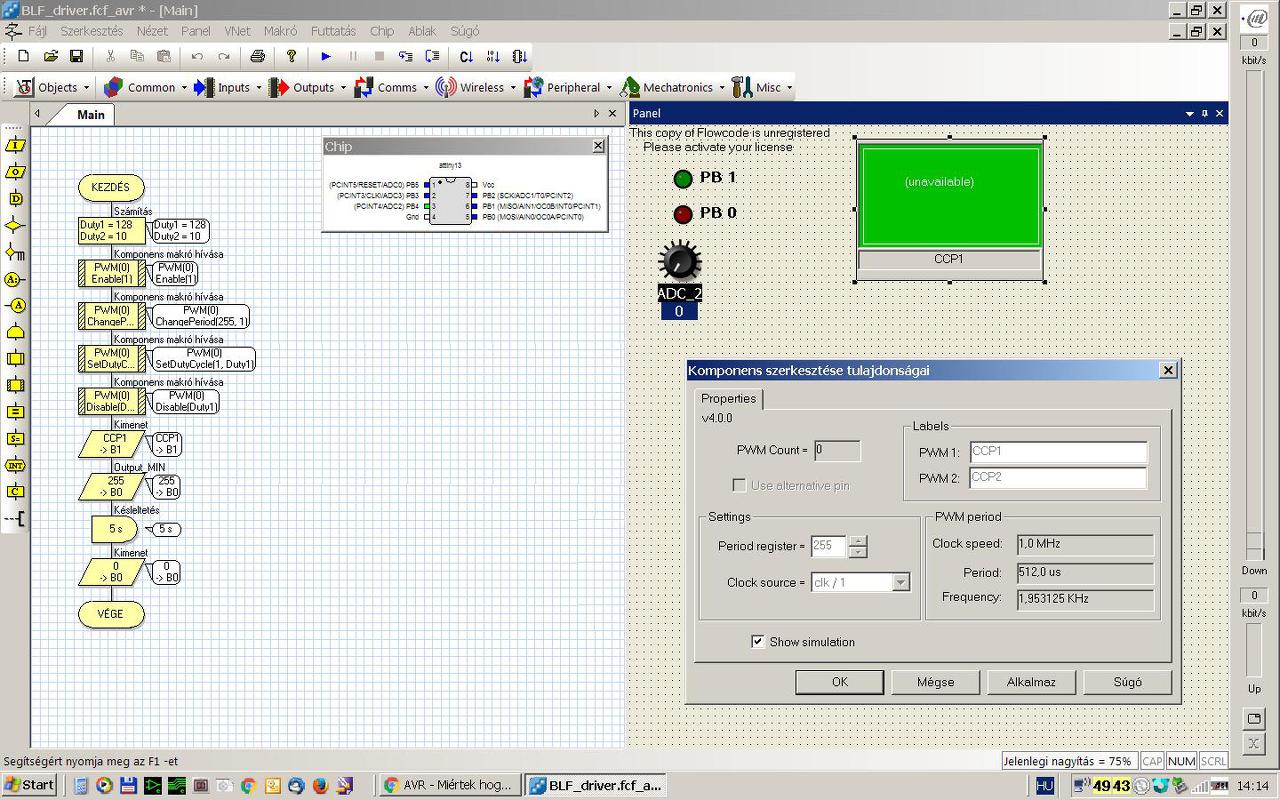Viewport: 1280px width, 800px height.
Task: Compile the flowchart to C
Action: [466, 57]
